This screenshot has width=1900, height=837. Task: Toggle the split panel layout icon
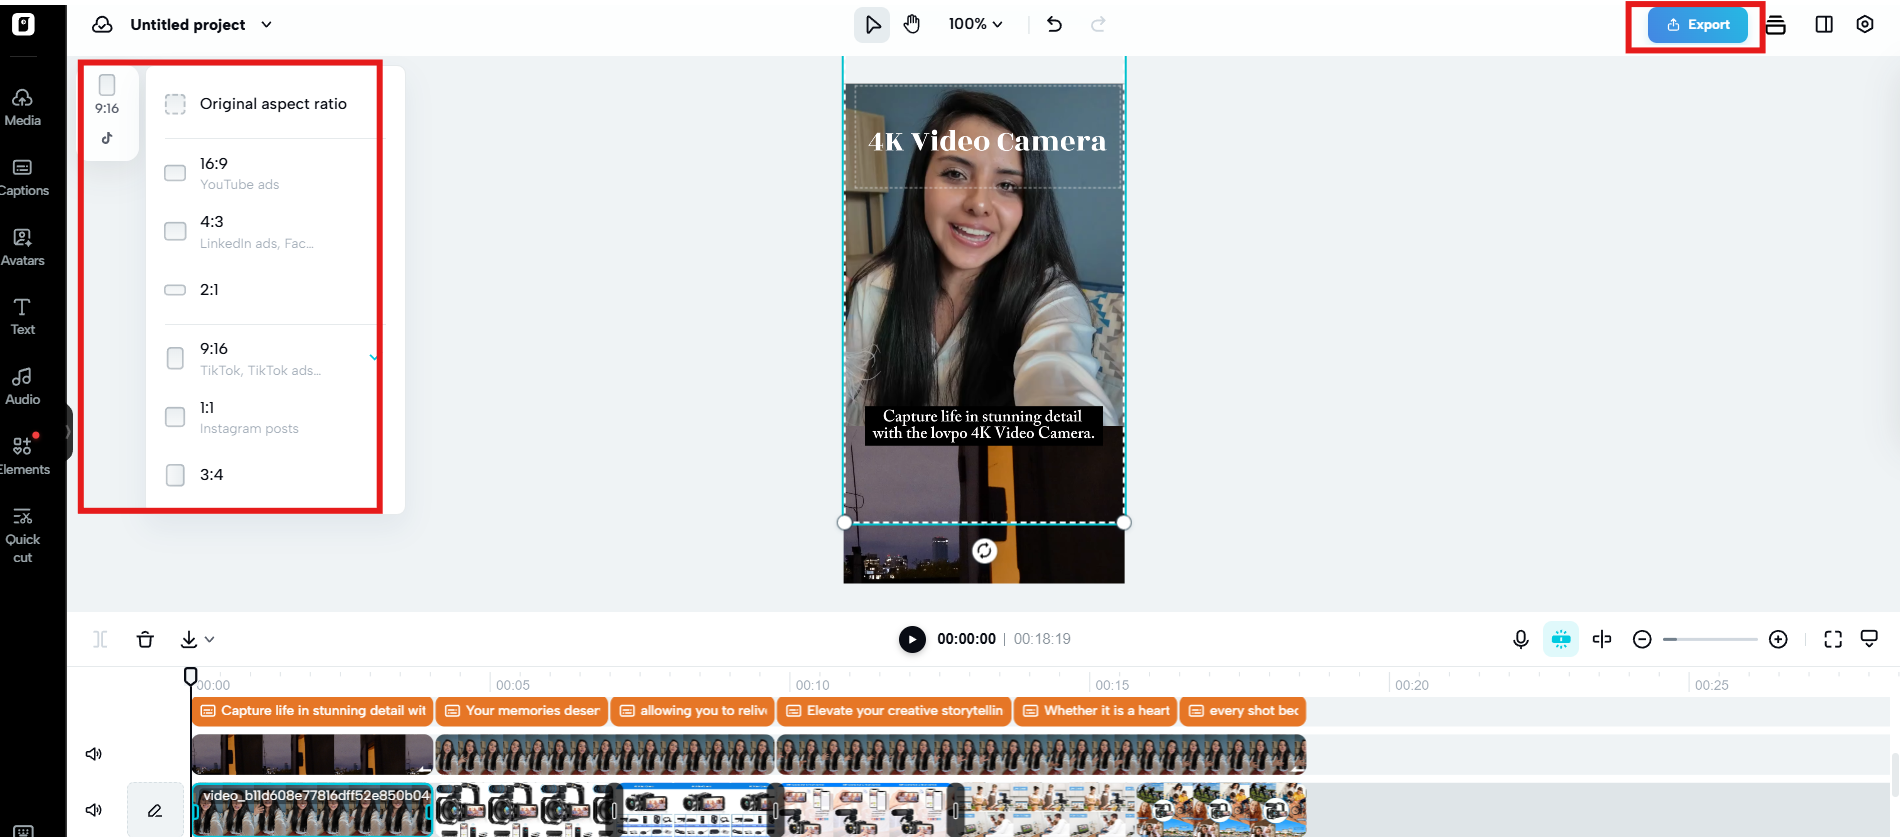coord(1824,24)
